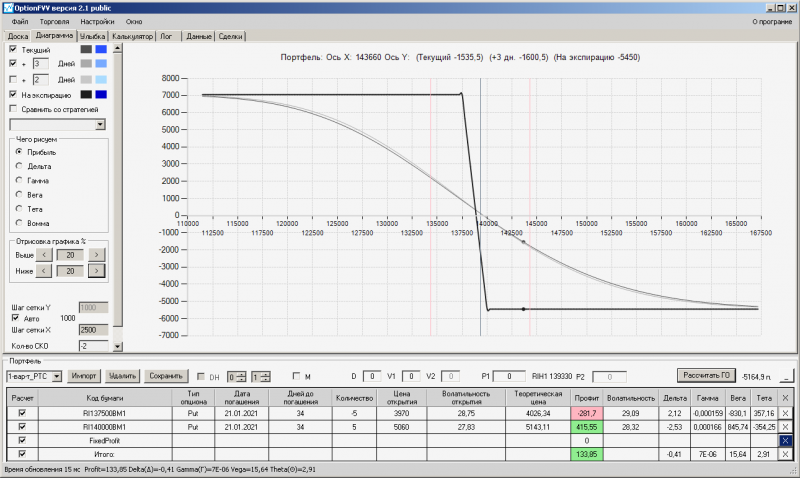Uncheck Расчет for RI140000BM1 row
This screenshot has height=478, width=800.
click(x=22, y=426)
